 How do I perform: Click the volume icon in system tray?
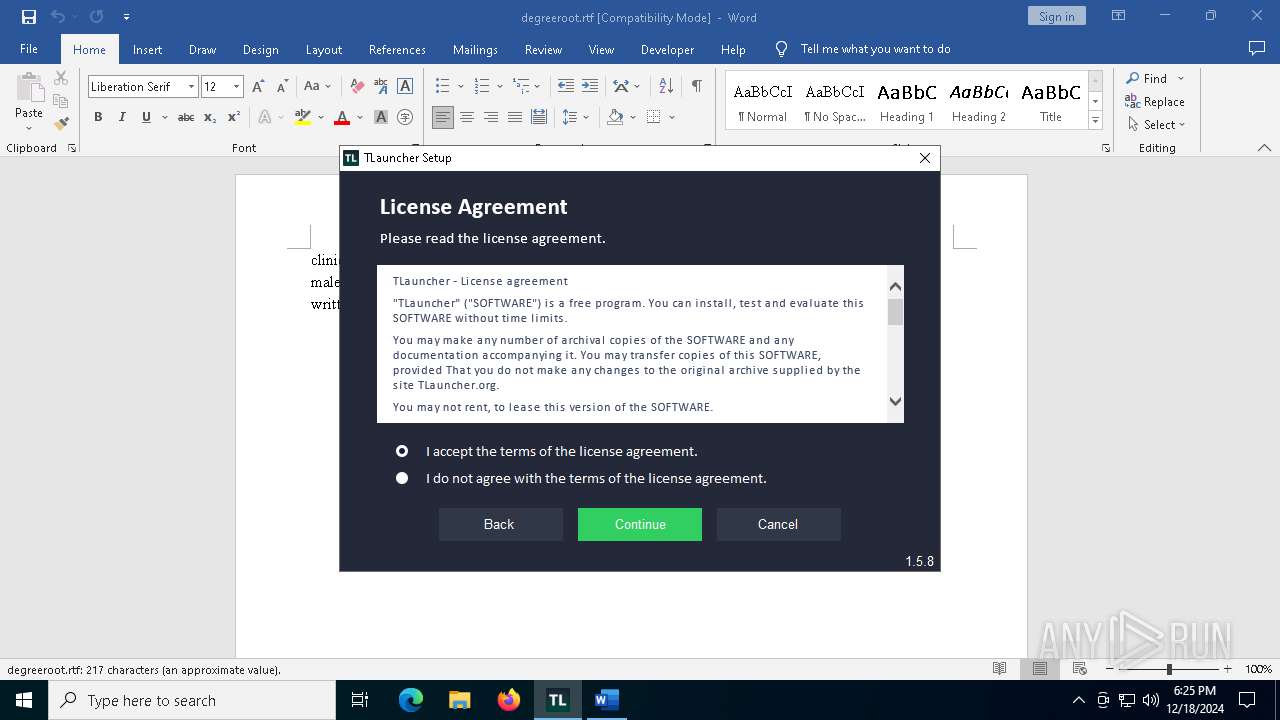tap(1151, 700)
